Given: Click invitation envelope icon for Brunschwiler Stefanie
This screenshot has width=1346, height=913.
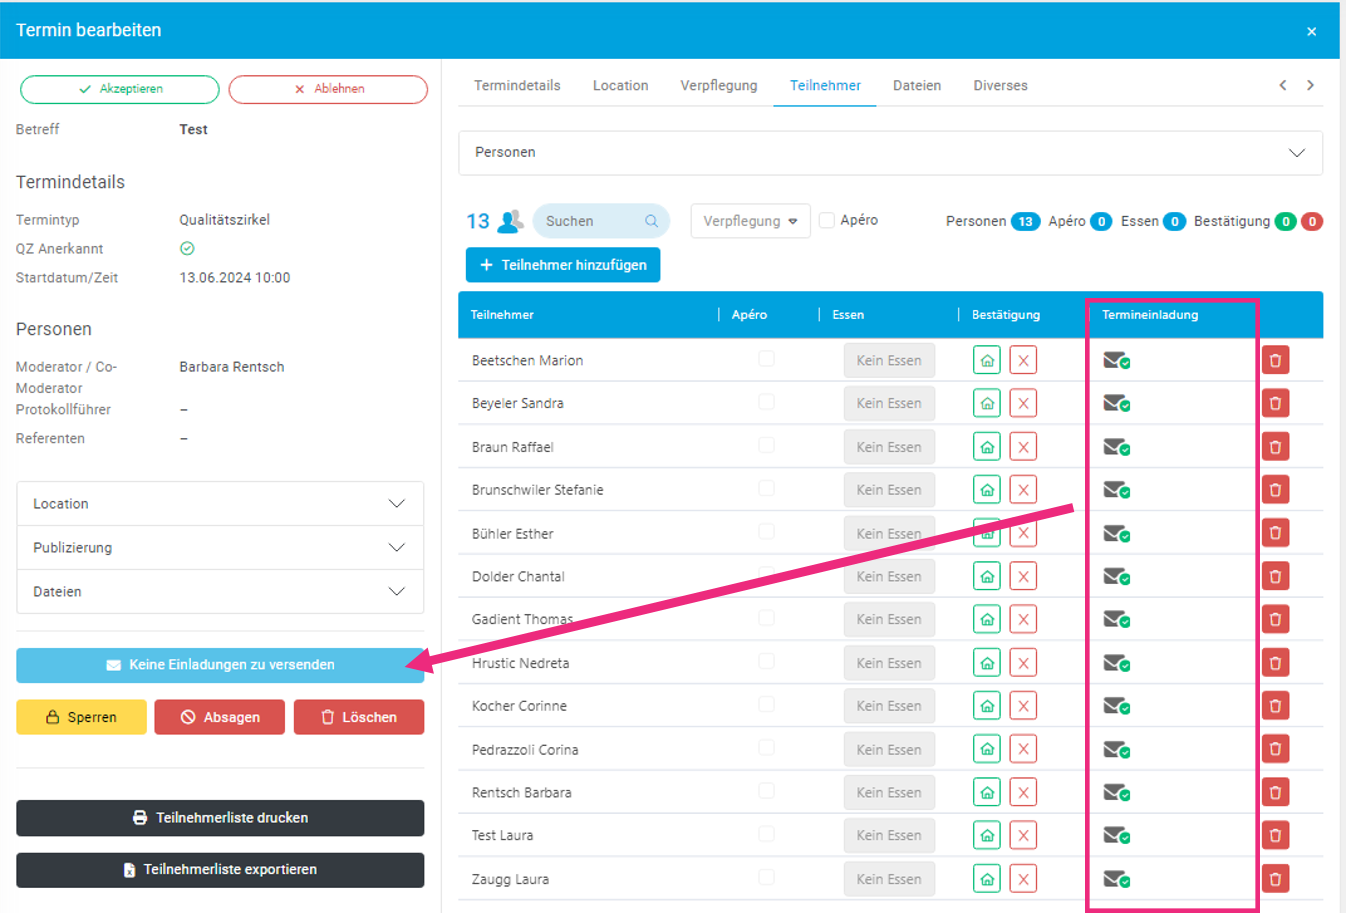Looking at the screenshot, I should click(x=1116, y=490).
